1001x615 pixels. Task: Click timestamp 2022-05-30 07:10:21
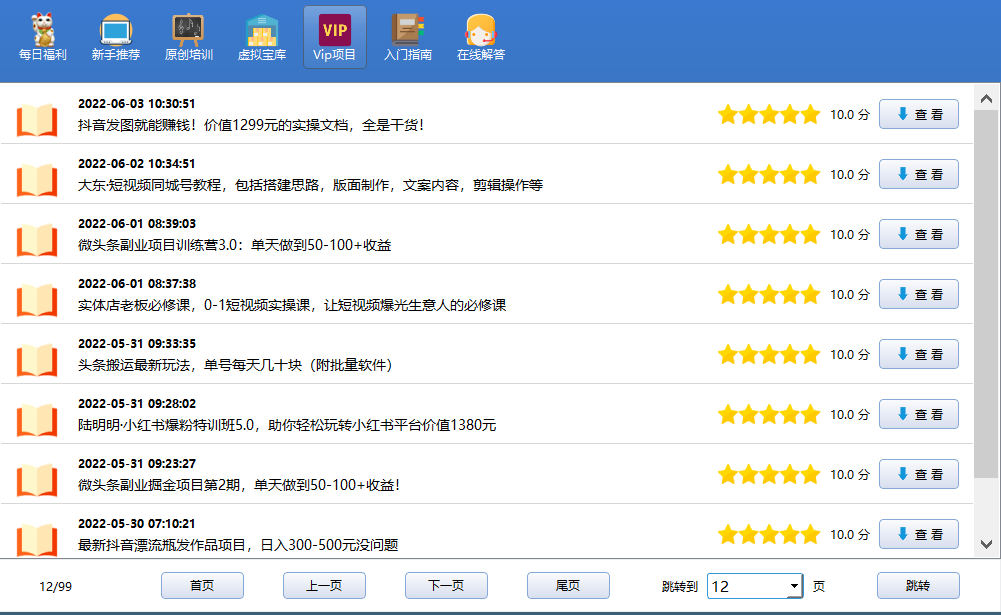[x=137, y=524]
